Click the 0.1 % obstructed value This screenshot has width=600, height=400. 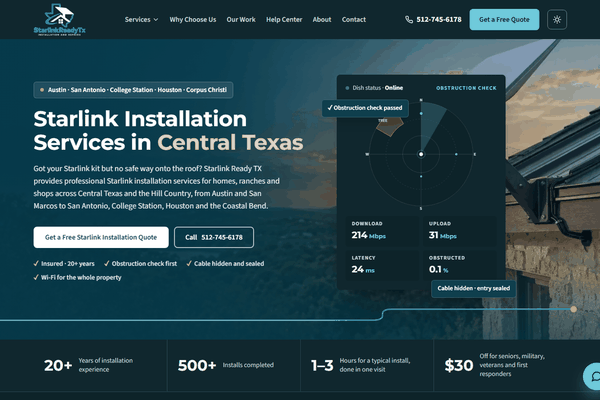click(x=438, y=269)
